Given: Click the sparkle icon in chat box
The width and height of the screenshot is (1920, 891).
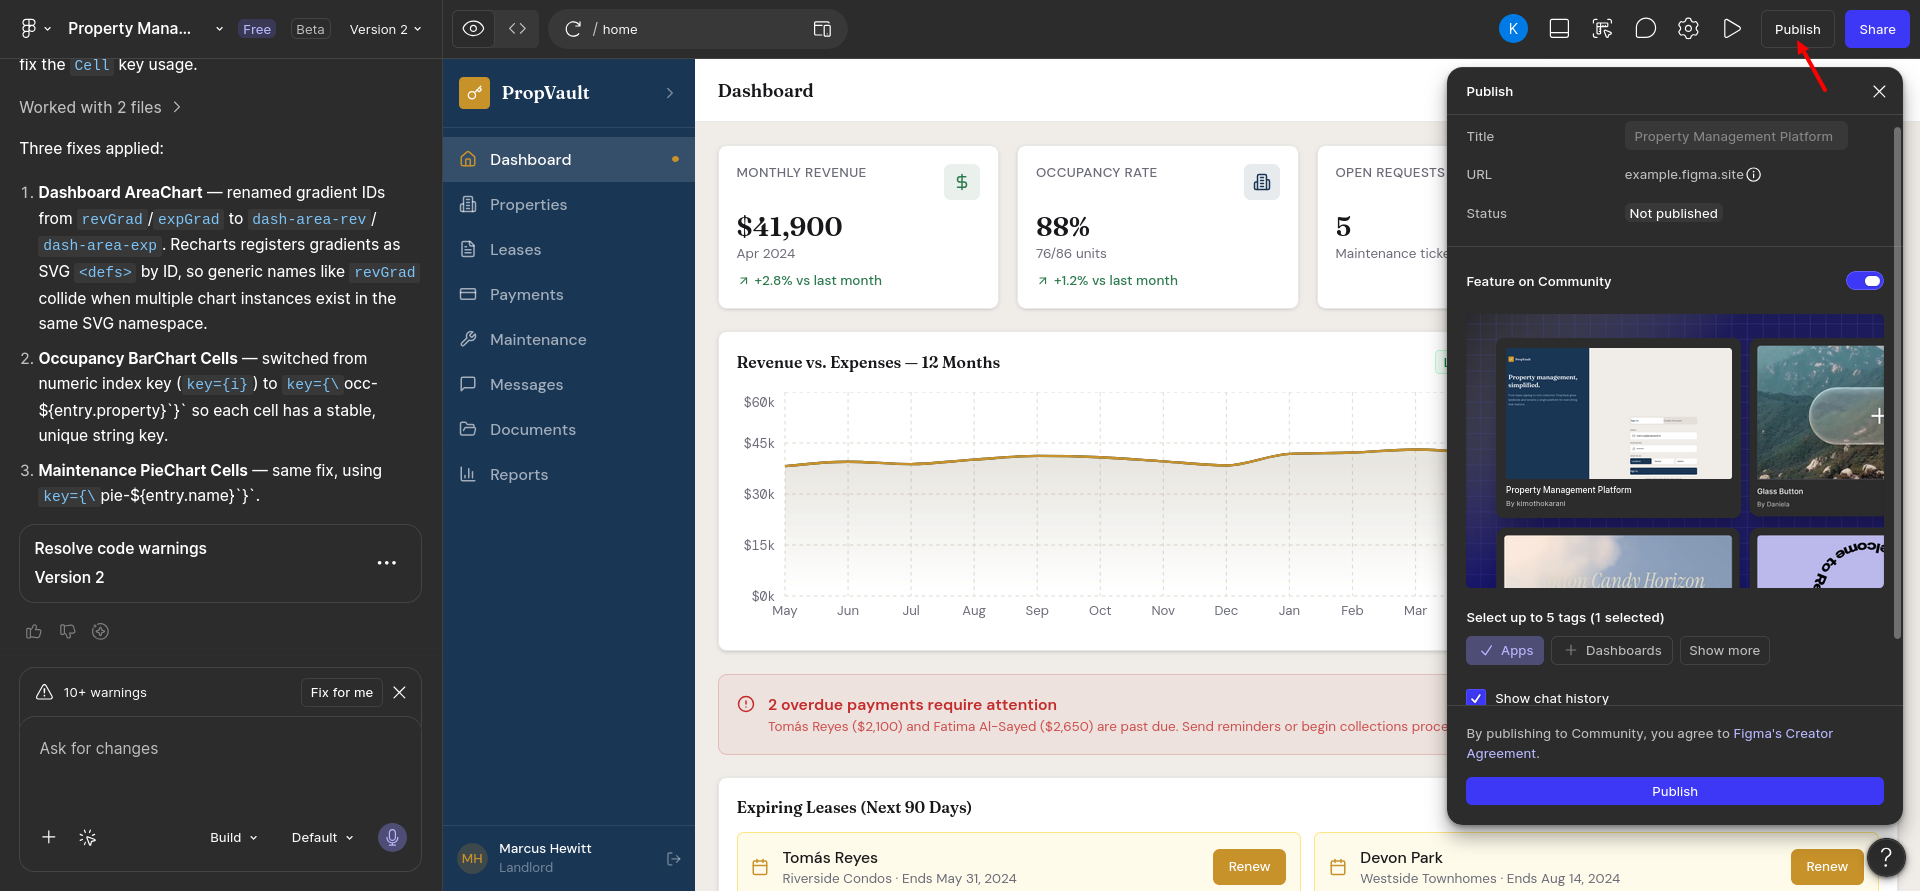Looking at the screenshot, I should click(88, 837).
